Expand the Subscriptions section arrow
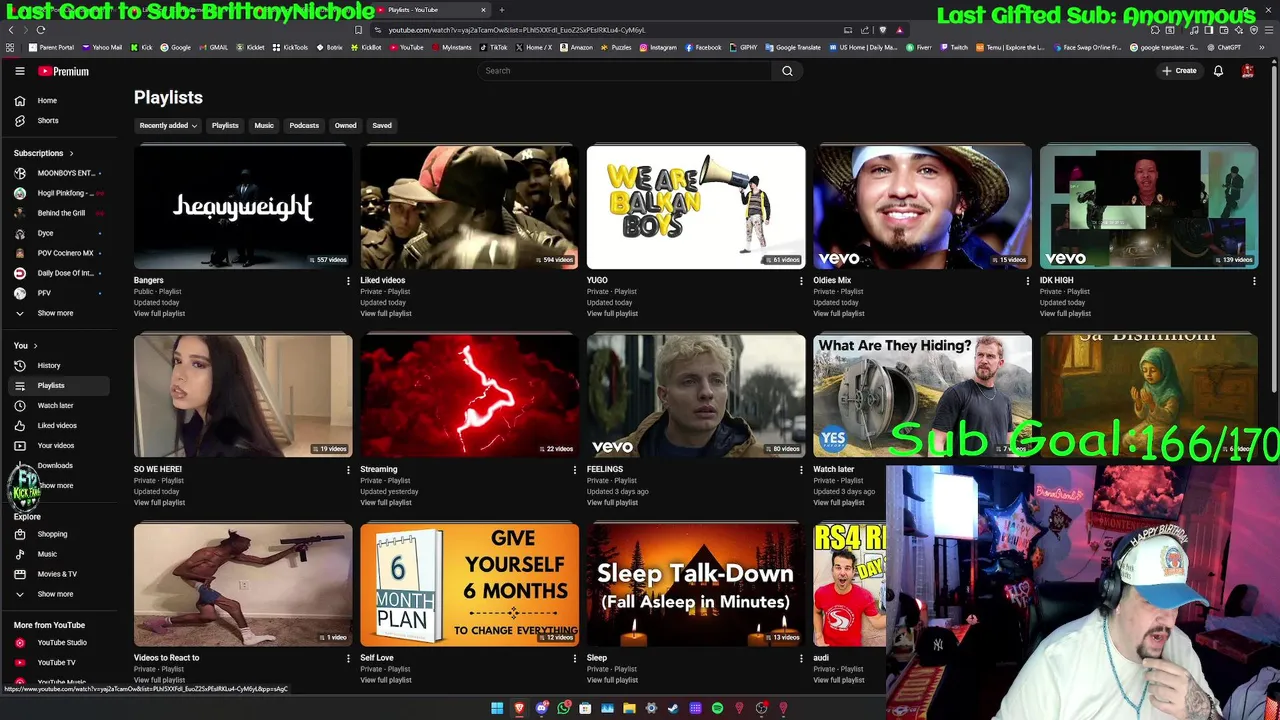 click(x=71, y=153)
